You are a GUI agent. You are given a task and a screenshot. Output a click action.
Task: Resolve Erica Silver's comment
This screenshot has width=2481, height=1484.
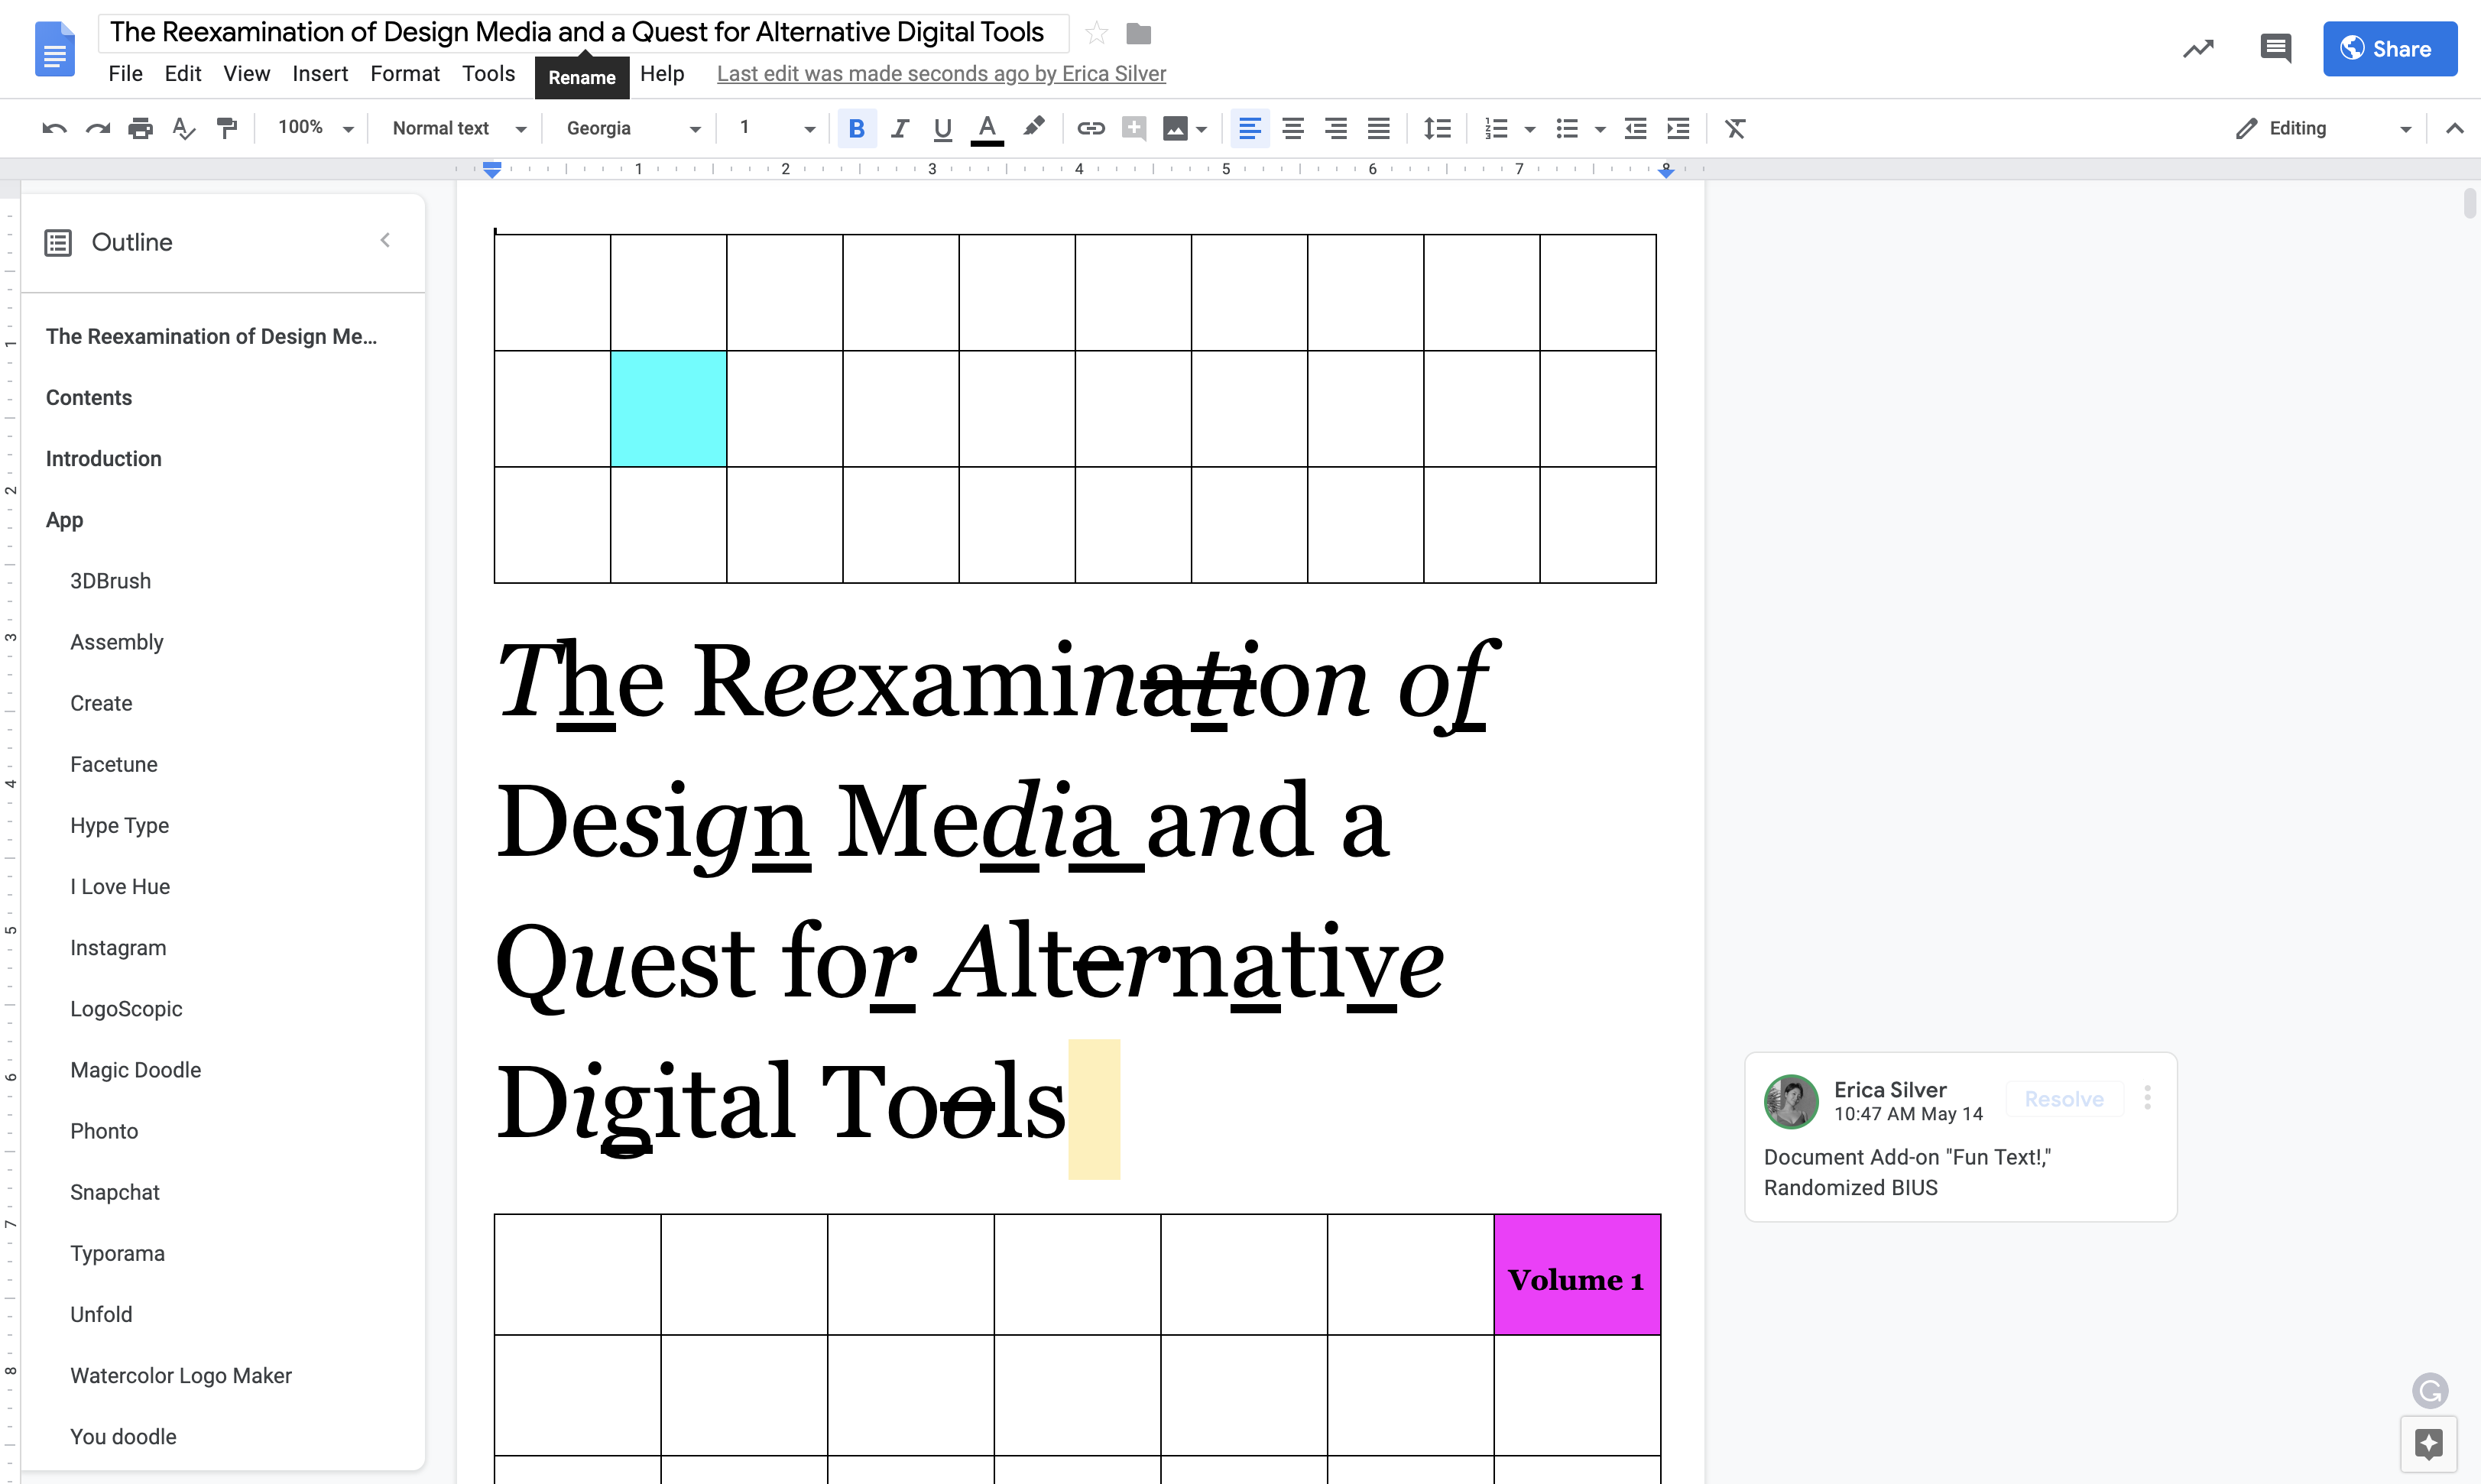(x=2063, y=1099)
